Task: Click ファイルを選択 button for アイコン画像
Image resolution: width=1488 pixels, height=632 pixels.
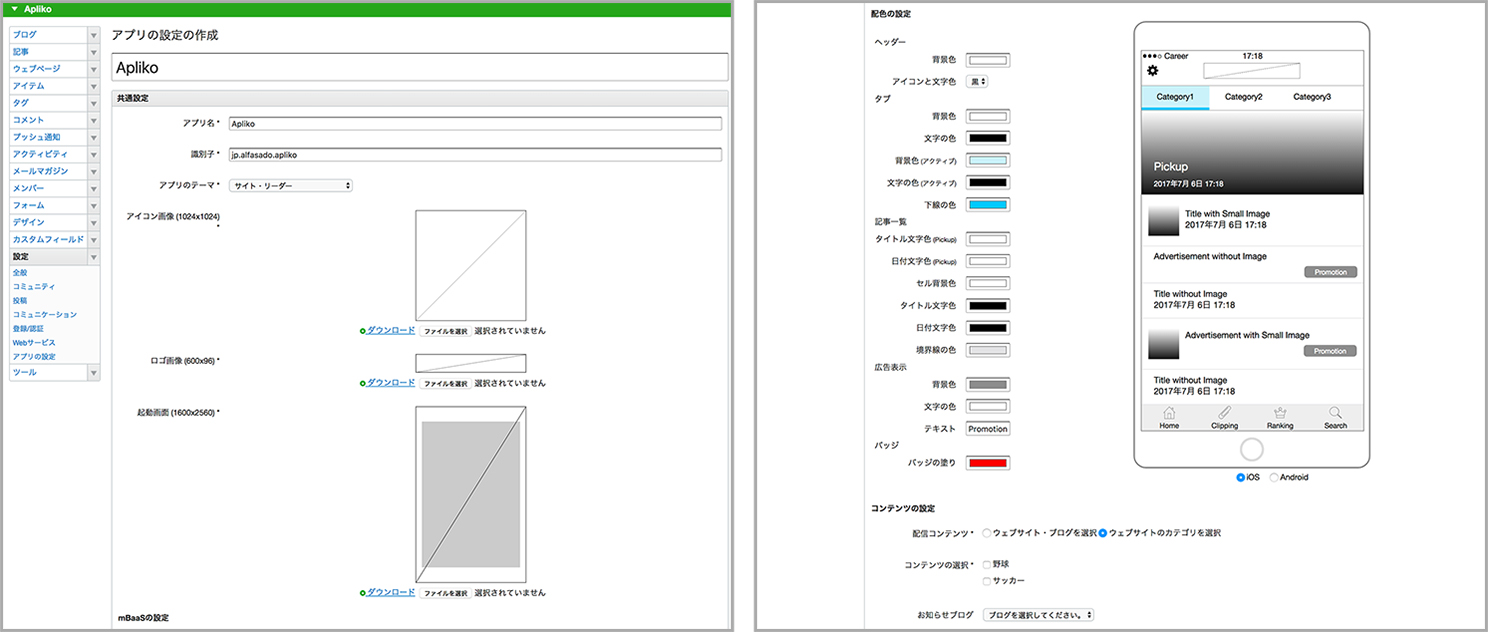Action: (445, 331)
